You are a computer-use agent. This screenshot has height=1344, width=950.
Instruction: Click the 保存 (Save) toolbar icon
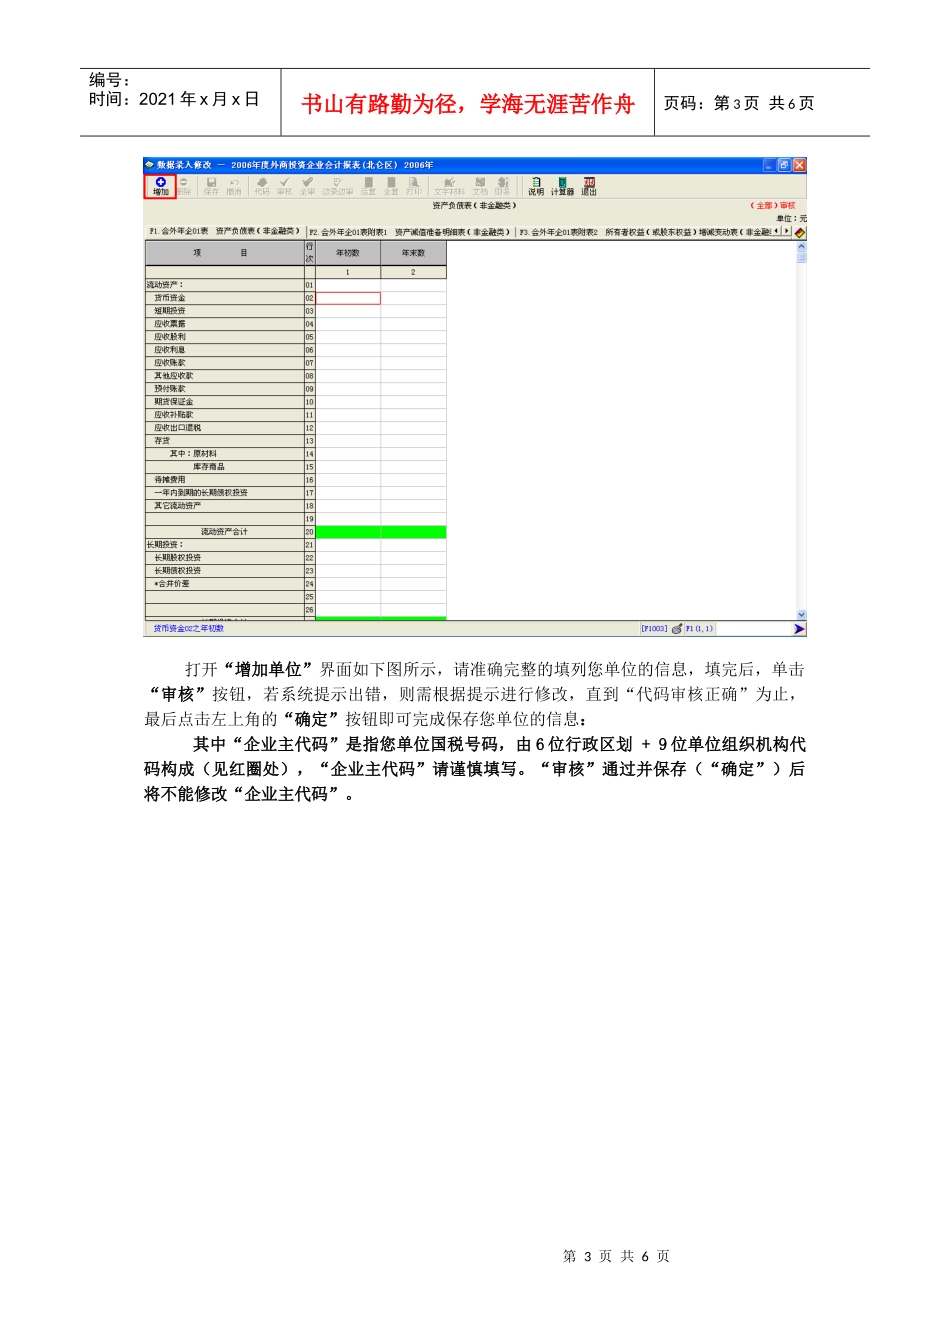pyautogui.click(x=211, y=186)
